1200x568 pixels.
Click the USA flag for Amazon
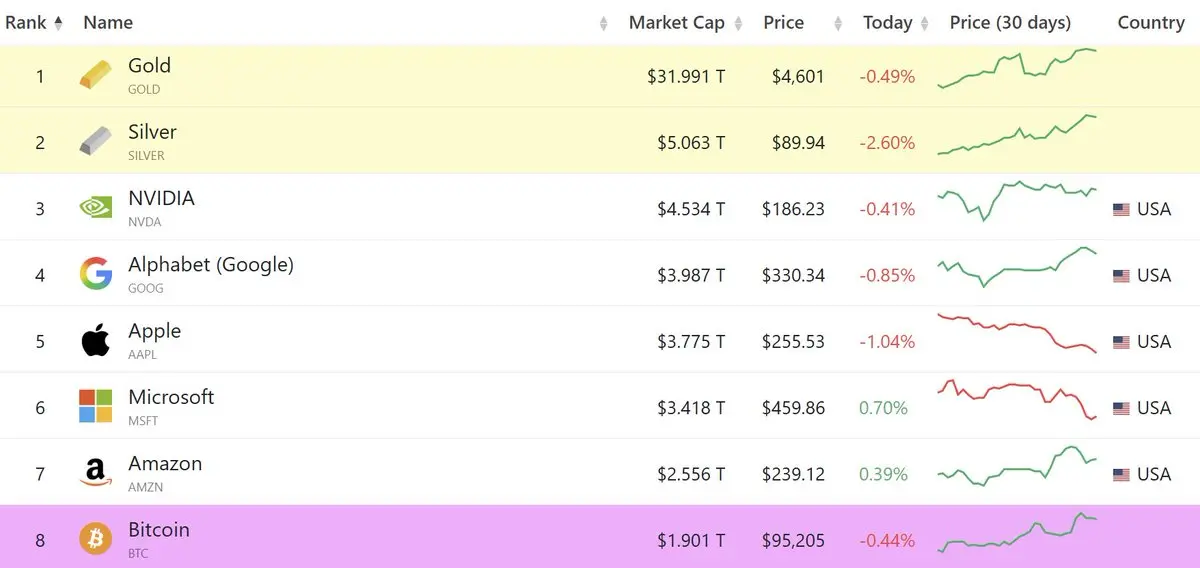coord(1121,474)
